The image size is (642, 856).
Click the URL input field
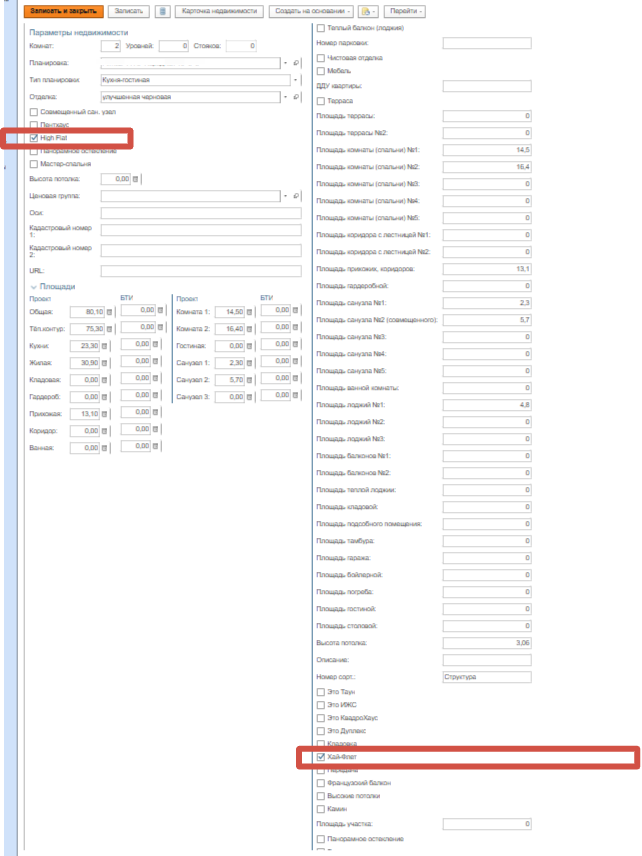200,271
